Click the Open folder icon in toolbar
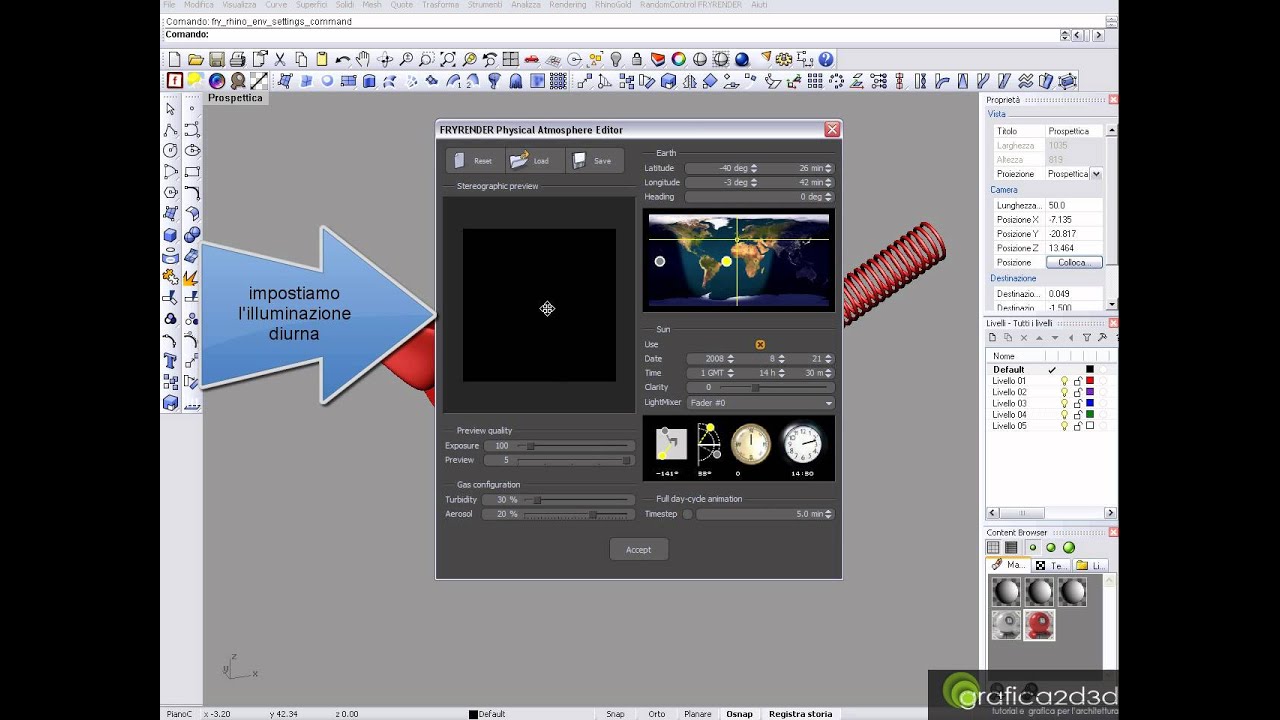The width and height of the screenshot is (1280, 720). tap(196, 60)
